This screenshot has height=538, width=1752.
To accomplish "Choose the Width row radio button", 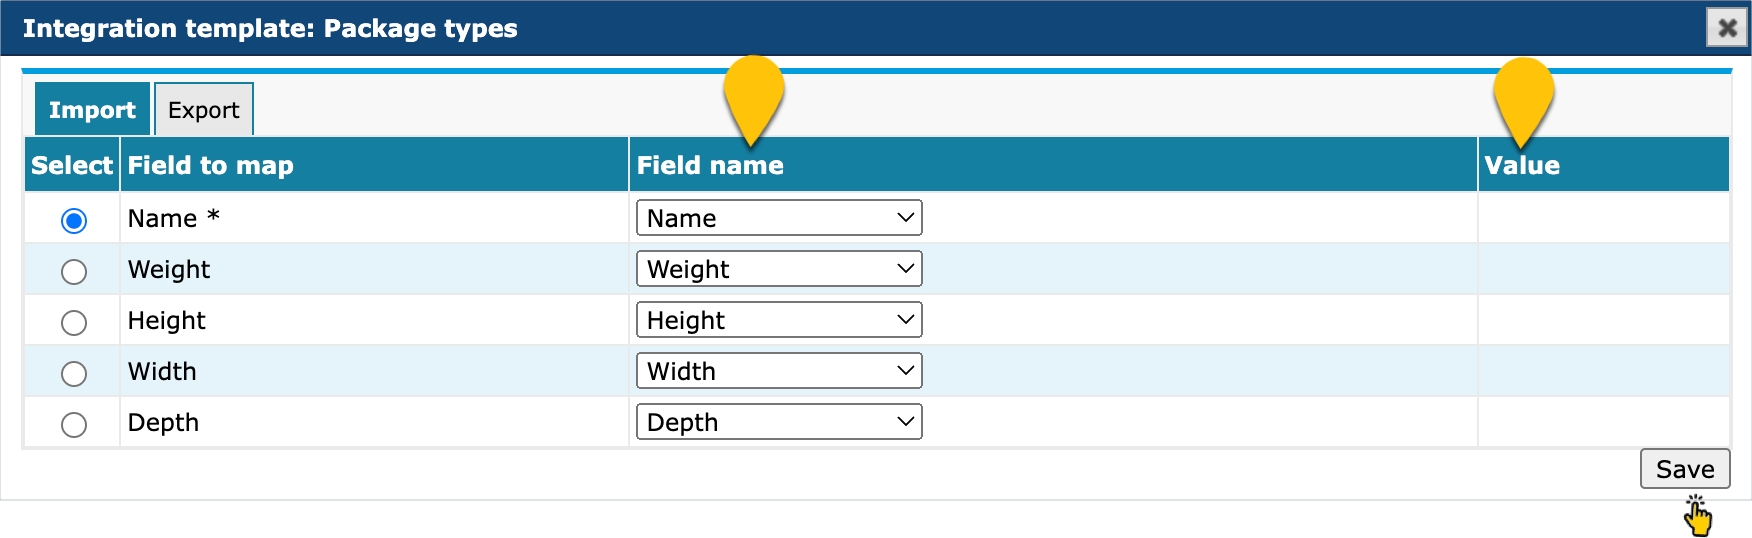I will pos(74,373).
